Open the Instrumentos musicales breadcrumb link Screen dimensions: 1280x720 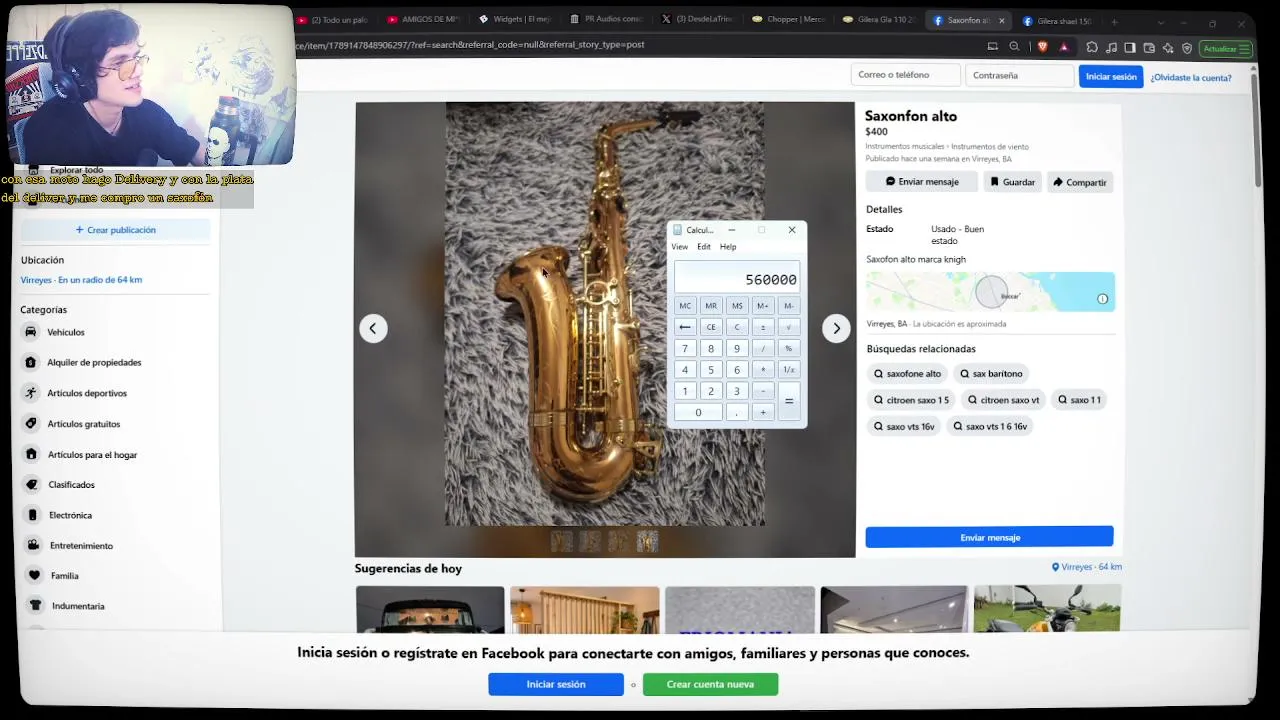[x=905, y=147]
